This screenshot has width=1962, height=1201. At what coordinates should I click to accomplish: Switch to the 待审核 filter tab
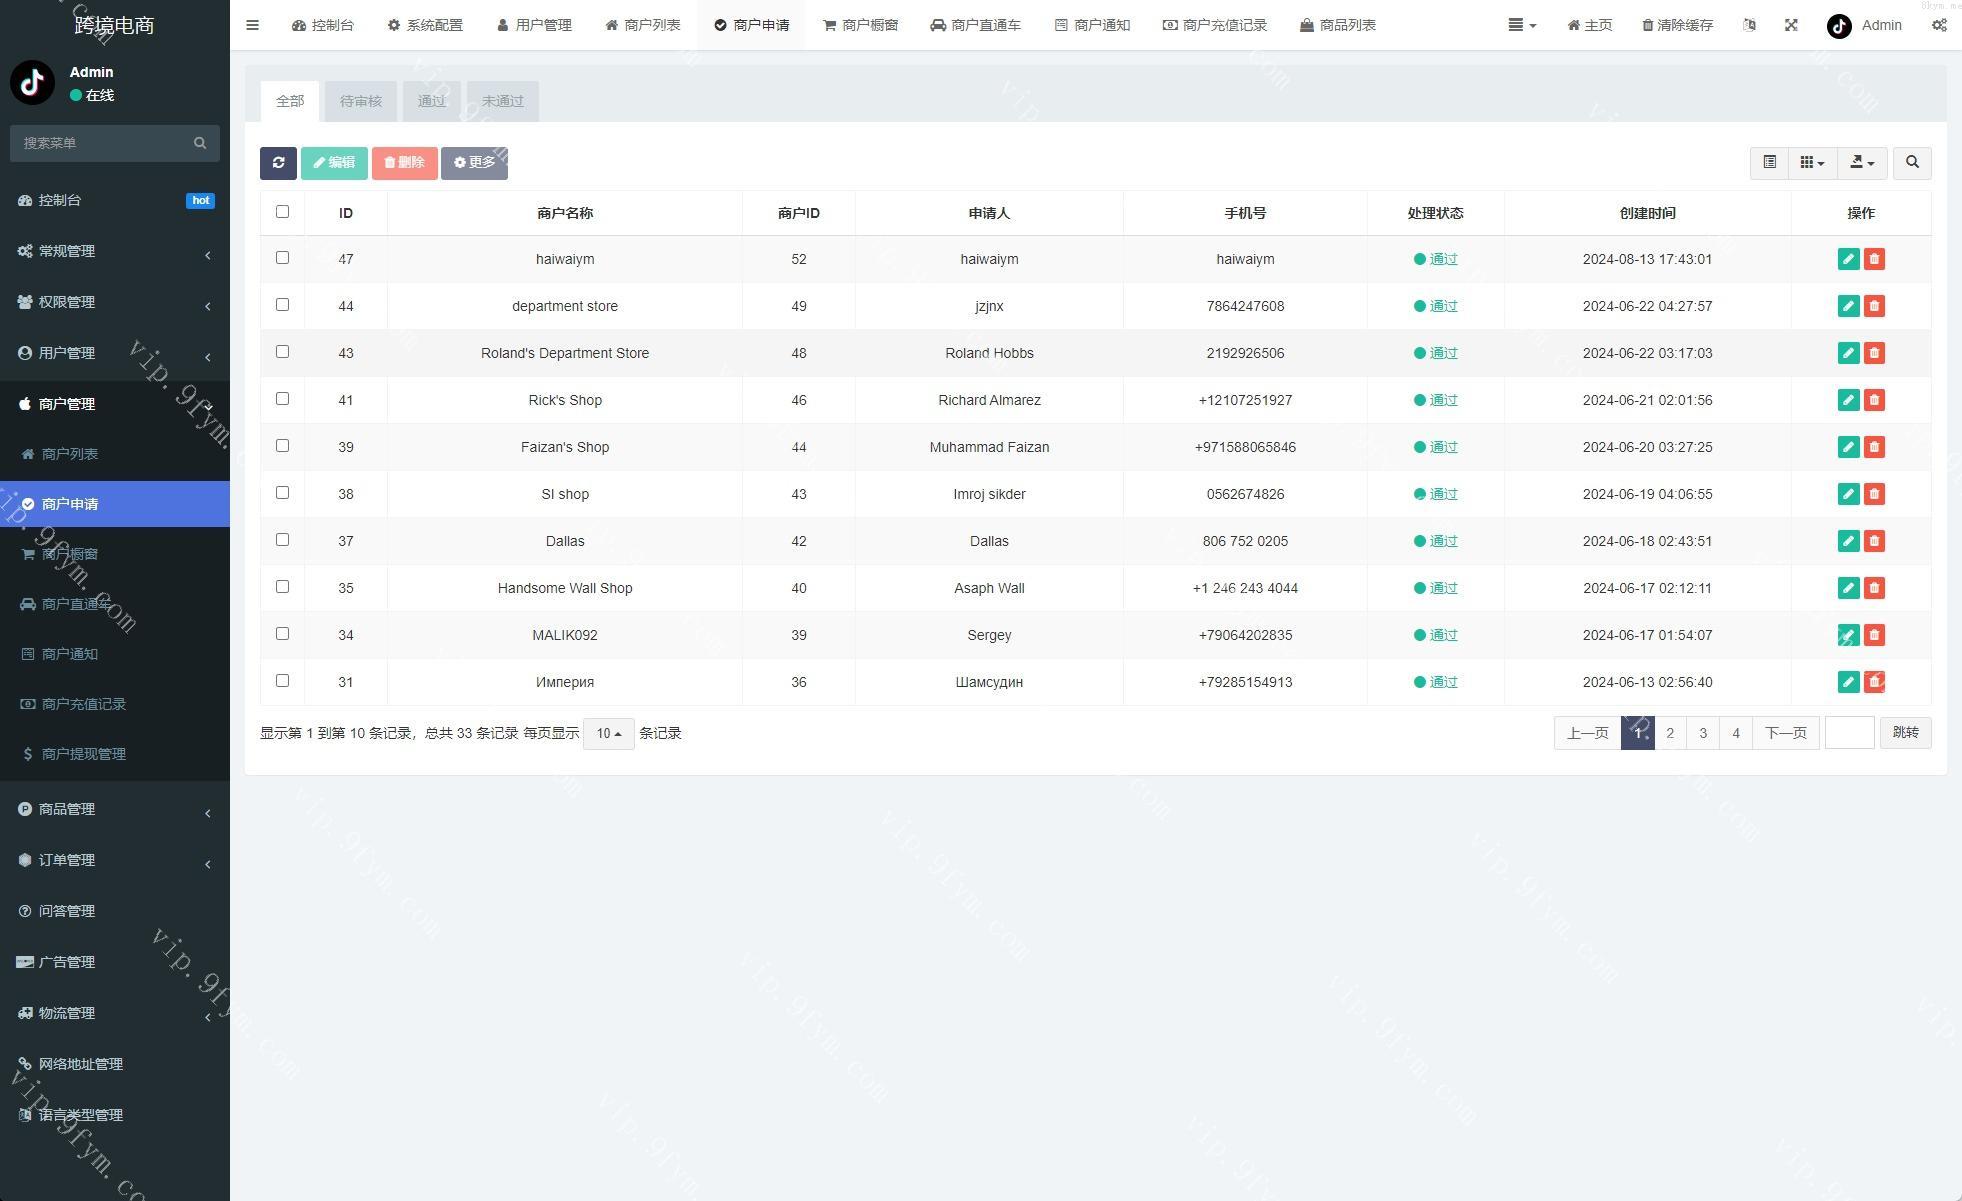coord(360,101)
